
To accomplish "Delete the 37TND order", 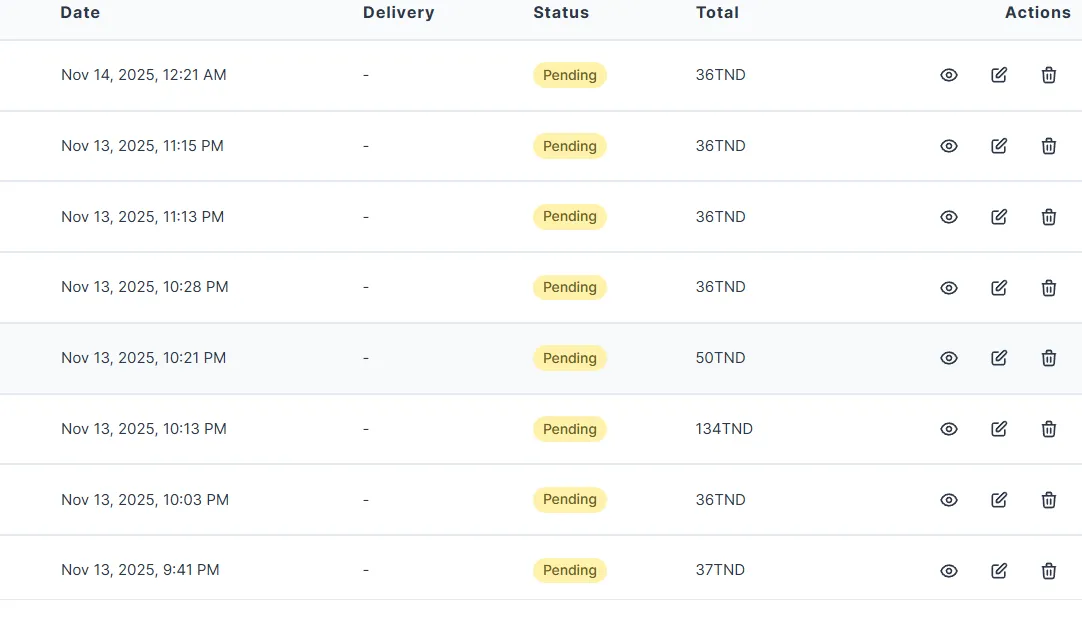I will pos(1049,571).
